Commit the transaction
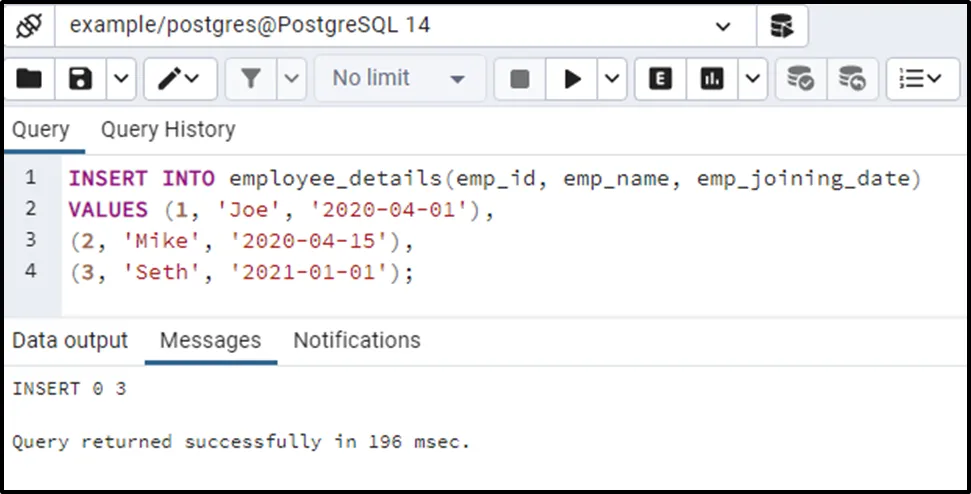This screenshot has width=971, height=494. 801,79
